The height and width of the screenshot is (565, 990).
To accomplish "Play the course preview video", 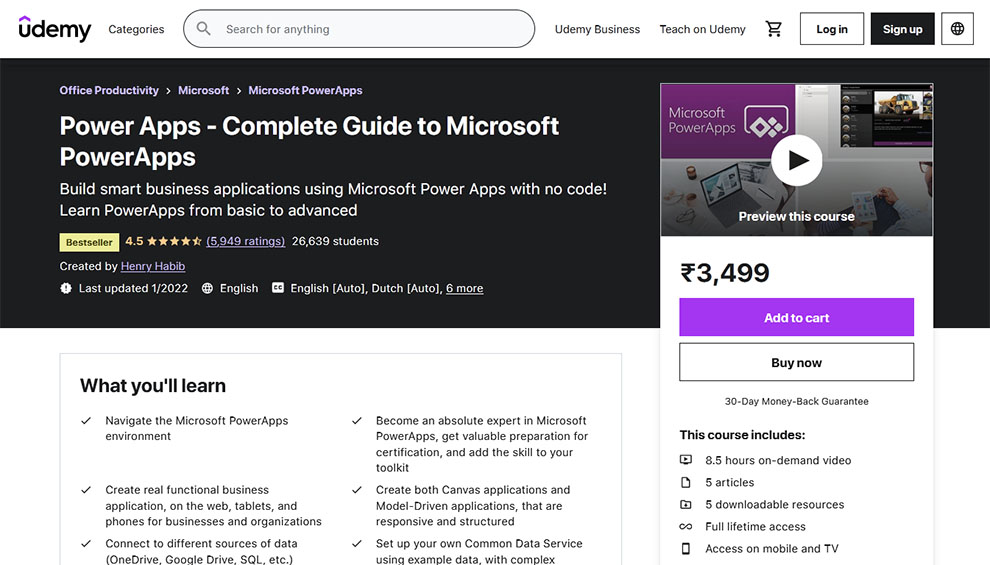I will tap(797, 160).
